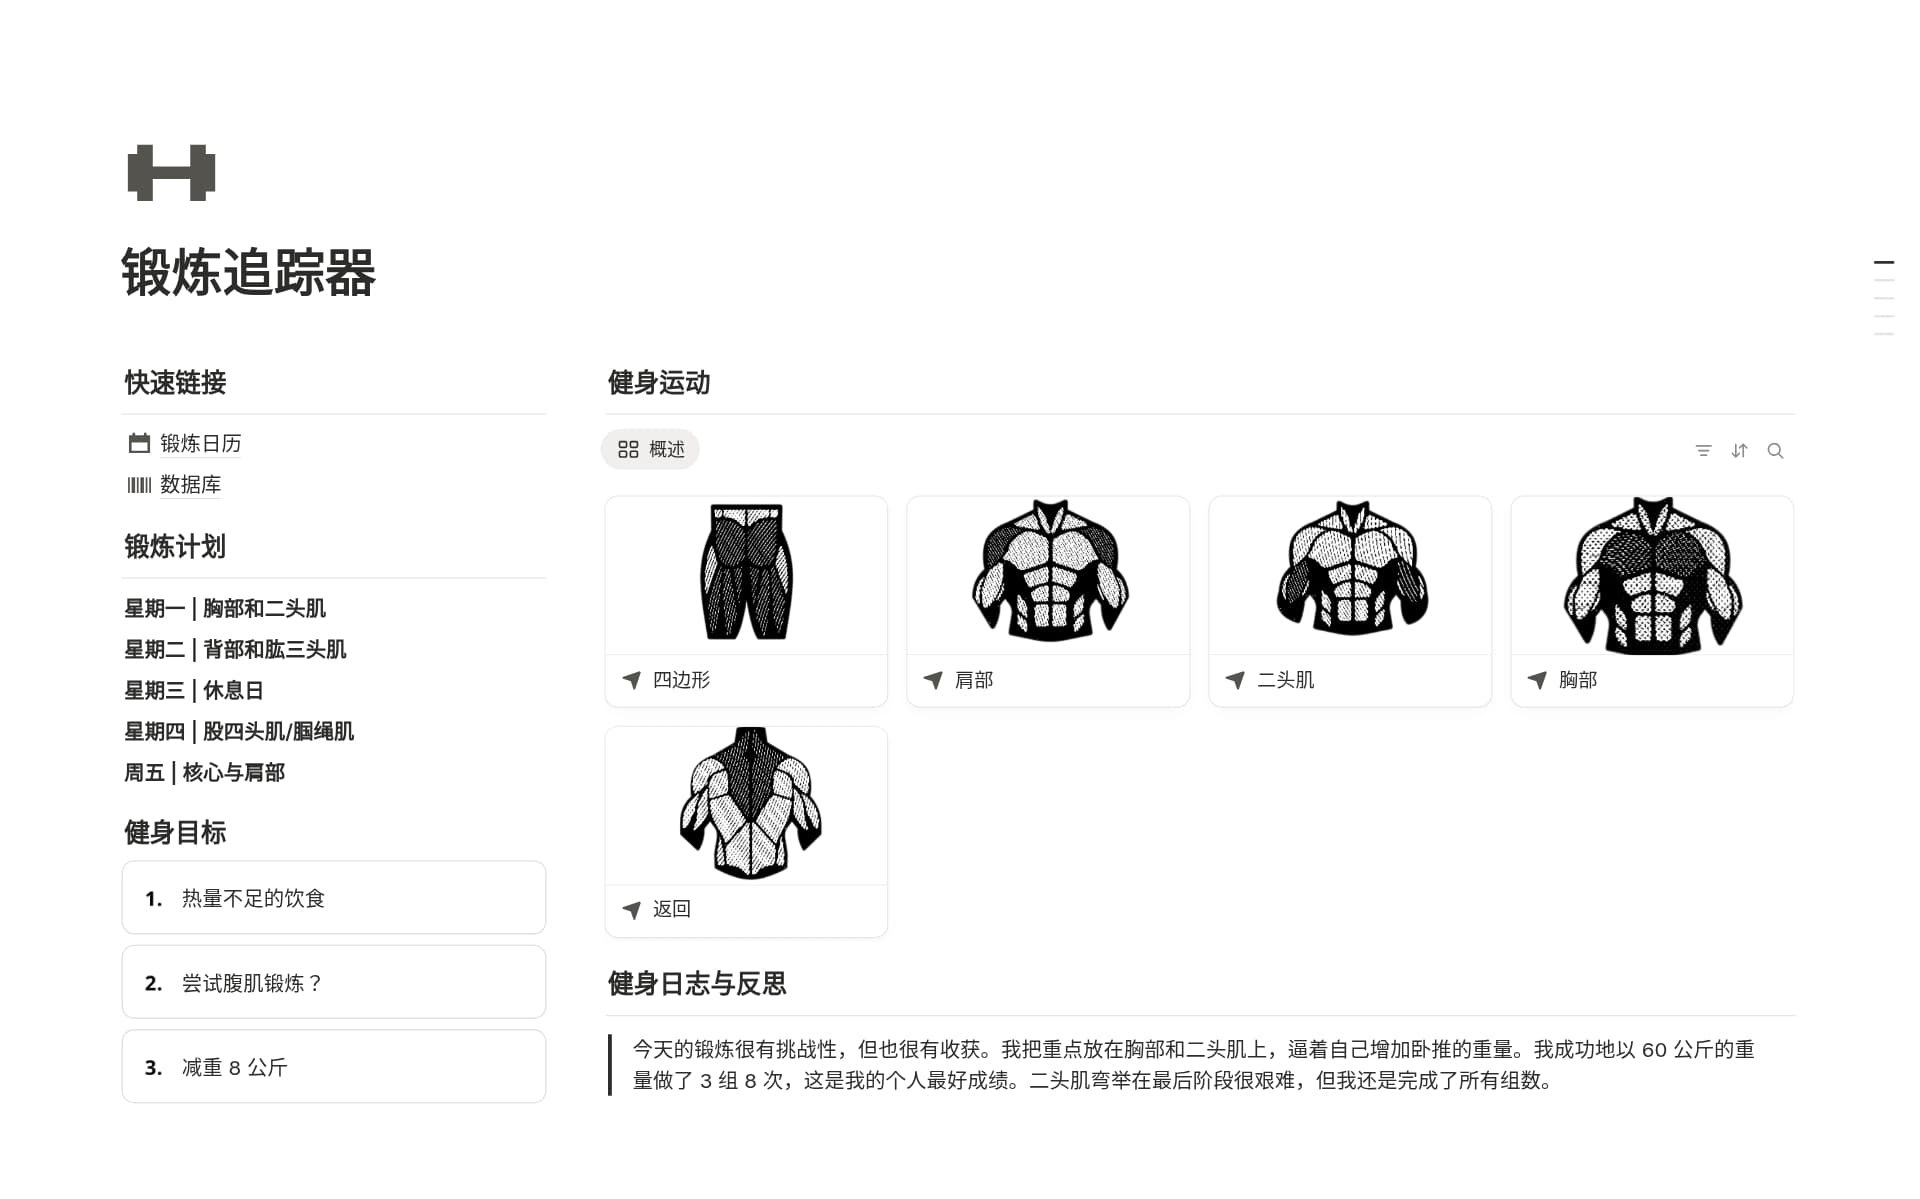Click the barcode icon beside 数据库
This screenshot has width=1920, height=1199.
point(139,485)
